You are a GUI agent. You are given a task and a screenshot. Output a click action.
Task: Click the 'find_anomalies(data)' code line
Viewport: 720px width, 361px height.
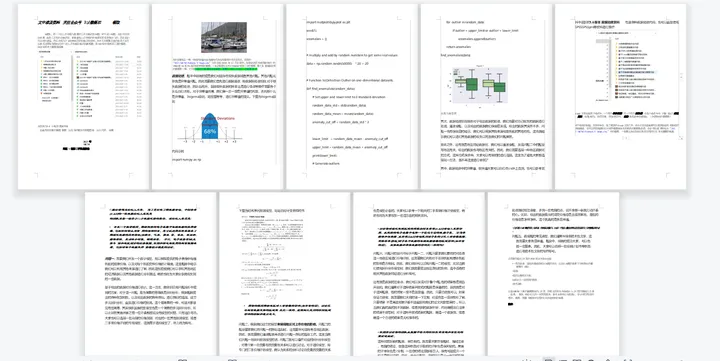pos(456,55)
